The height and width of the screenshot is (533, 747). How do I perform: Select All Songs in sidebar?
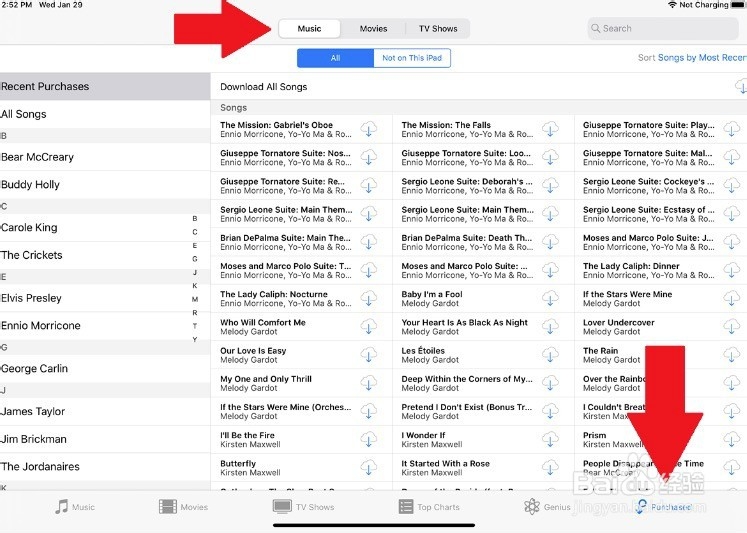(x=105, y=114)
